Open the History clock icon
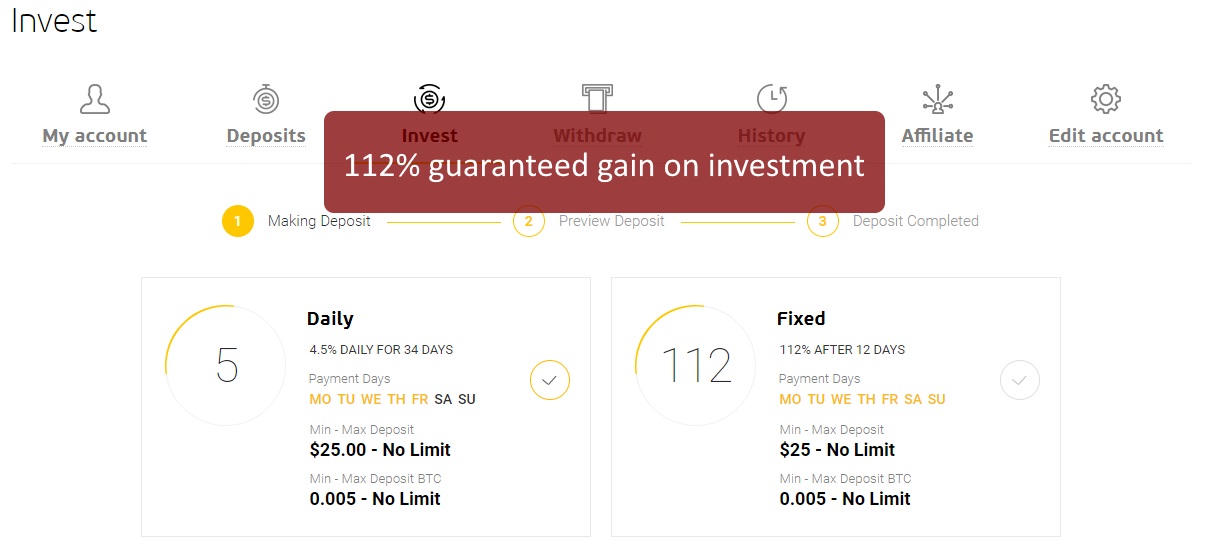The width and height of the screenshot is (1226, 555). pos(772,99)
